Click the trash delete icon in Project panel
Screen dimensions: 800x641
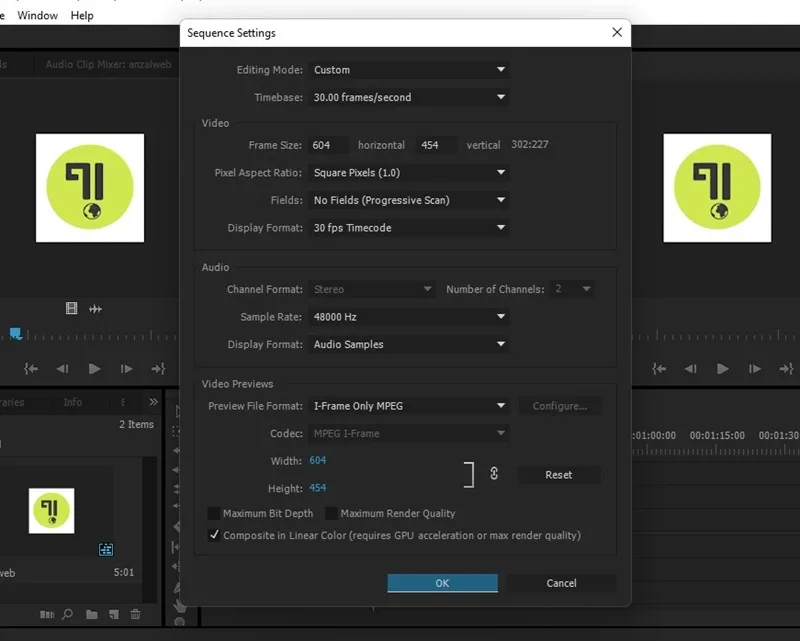pyautogui.click(x=135, y=614)
